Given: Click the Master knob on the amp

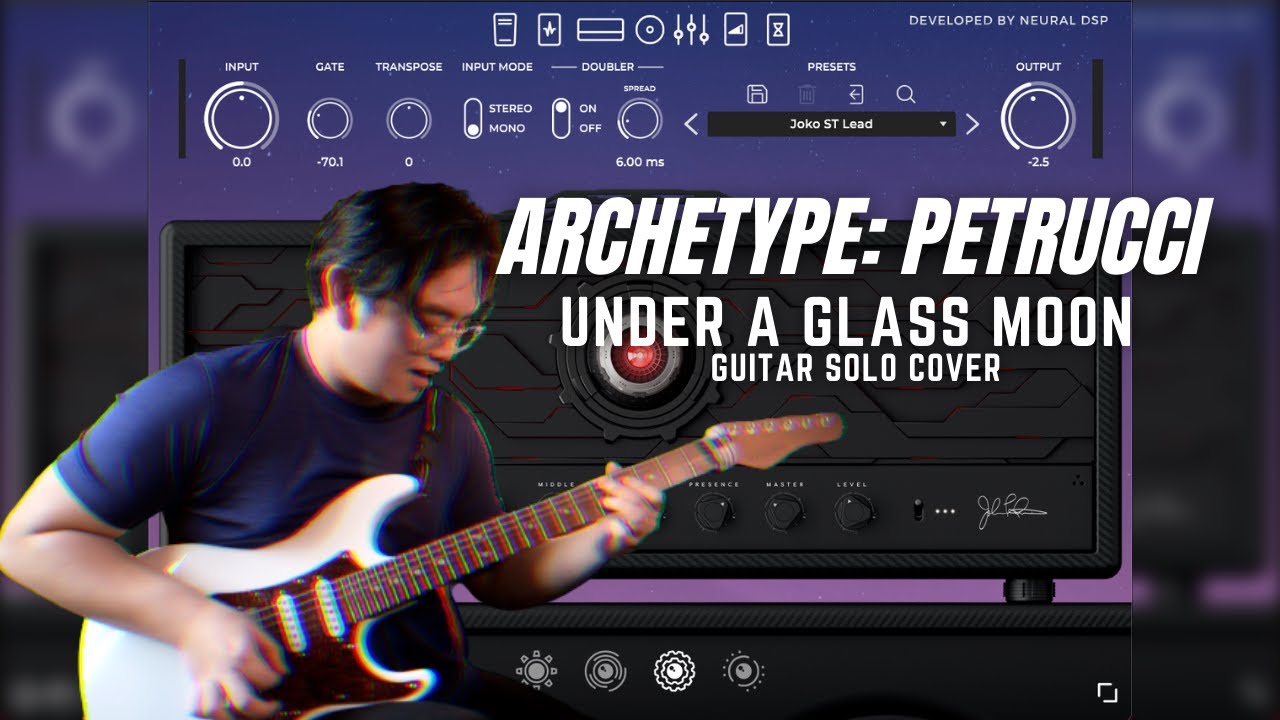Looking at the screenshot, I should coord(784,512).
